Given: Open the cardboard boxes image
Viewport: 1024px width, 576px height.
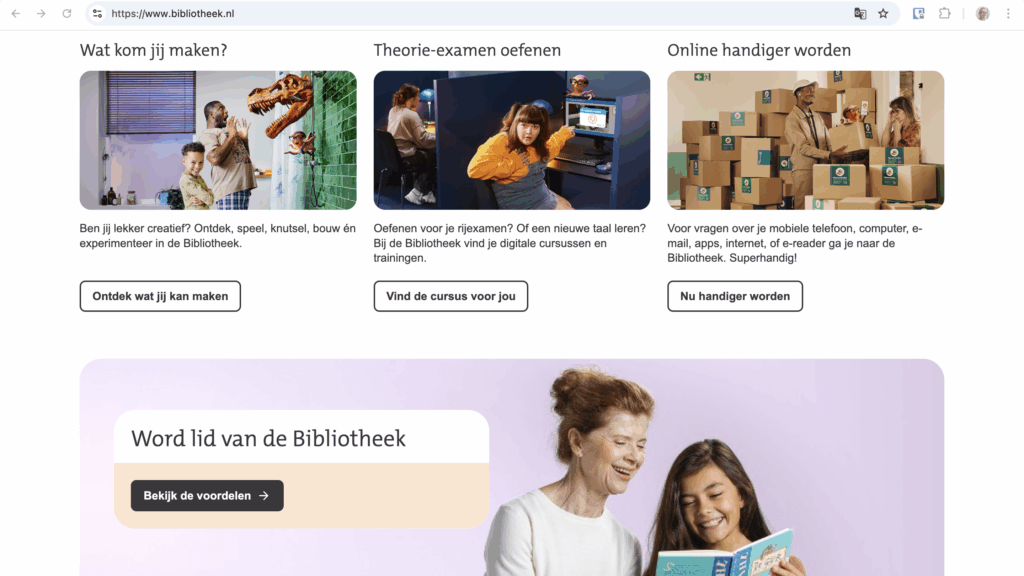Looking at the screenshot, I should (806, 140).
